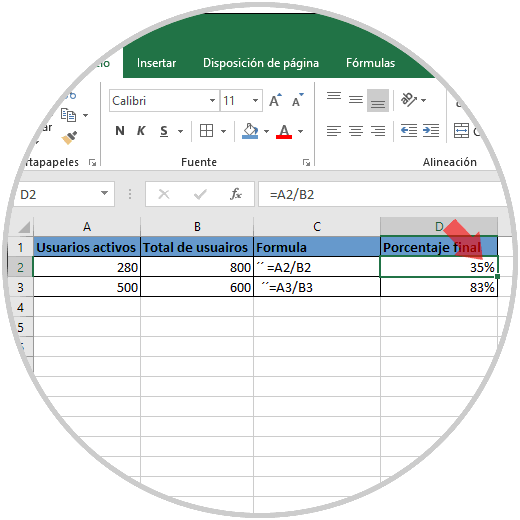Expand the copy dropdown arrow

[86, 115]
